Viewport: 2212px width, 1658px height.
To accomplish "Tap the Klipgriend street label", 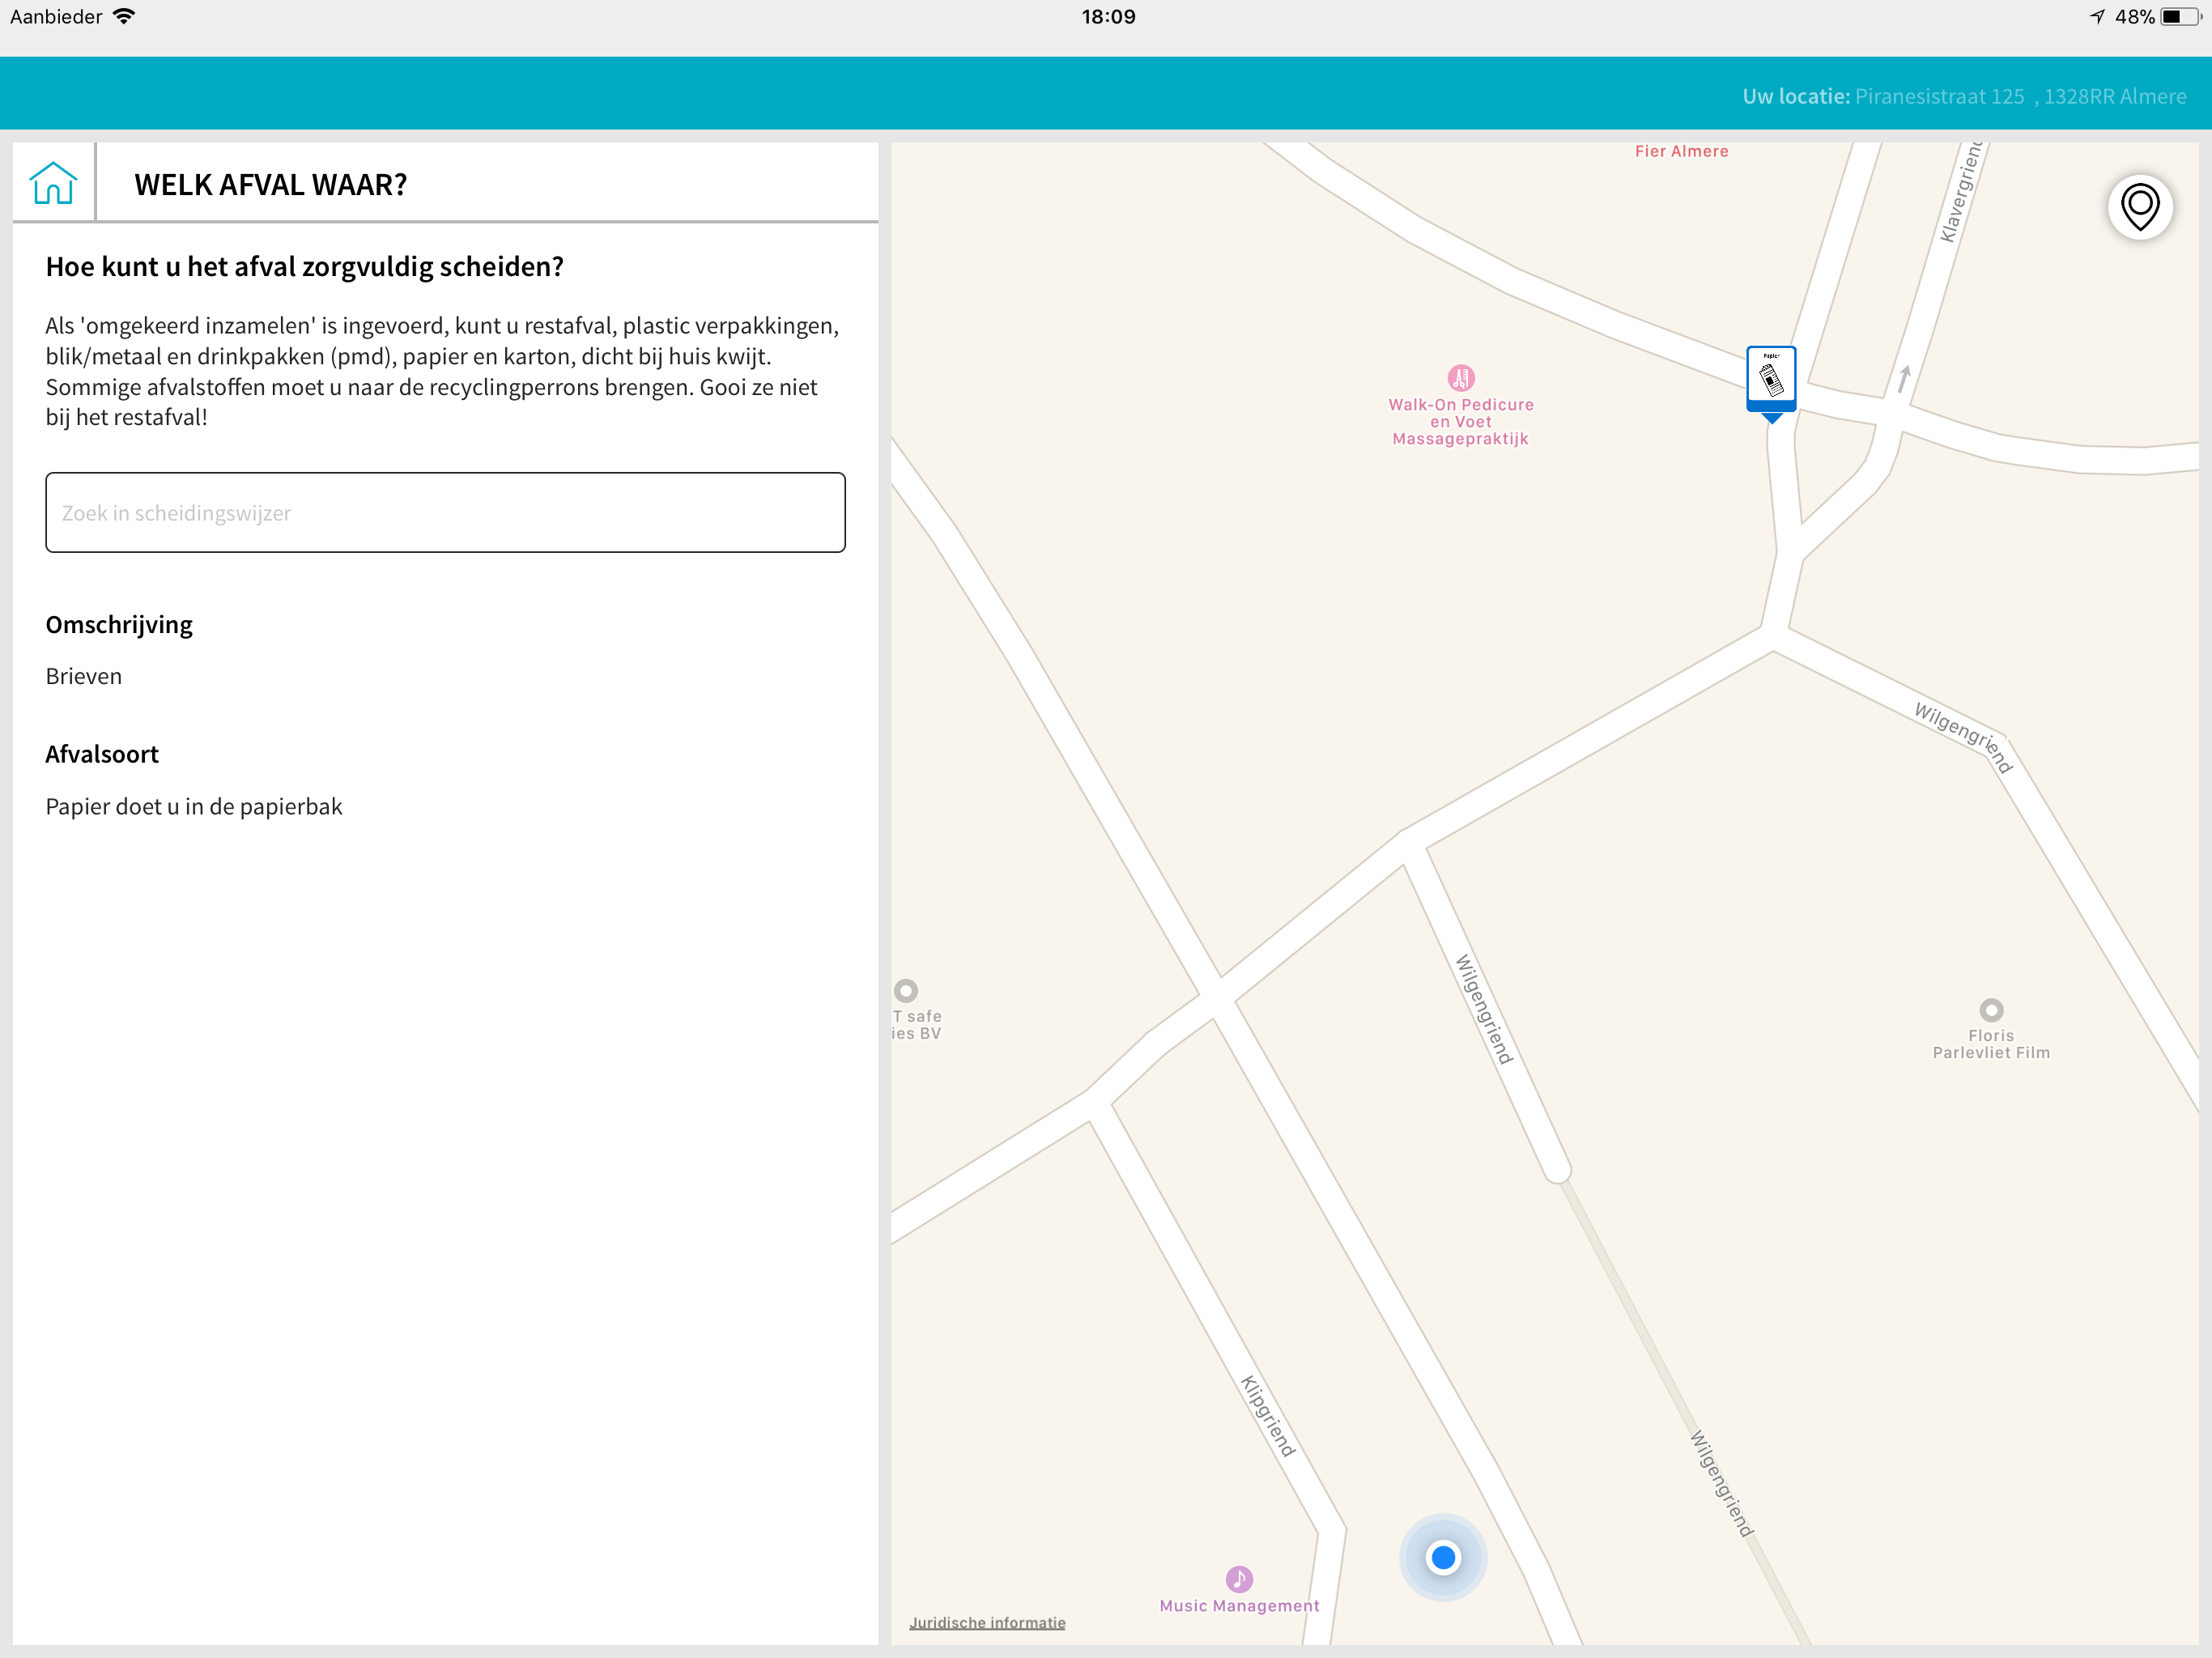I will [x=1267, y=1415].
